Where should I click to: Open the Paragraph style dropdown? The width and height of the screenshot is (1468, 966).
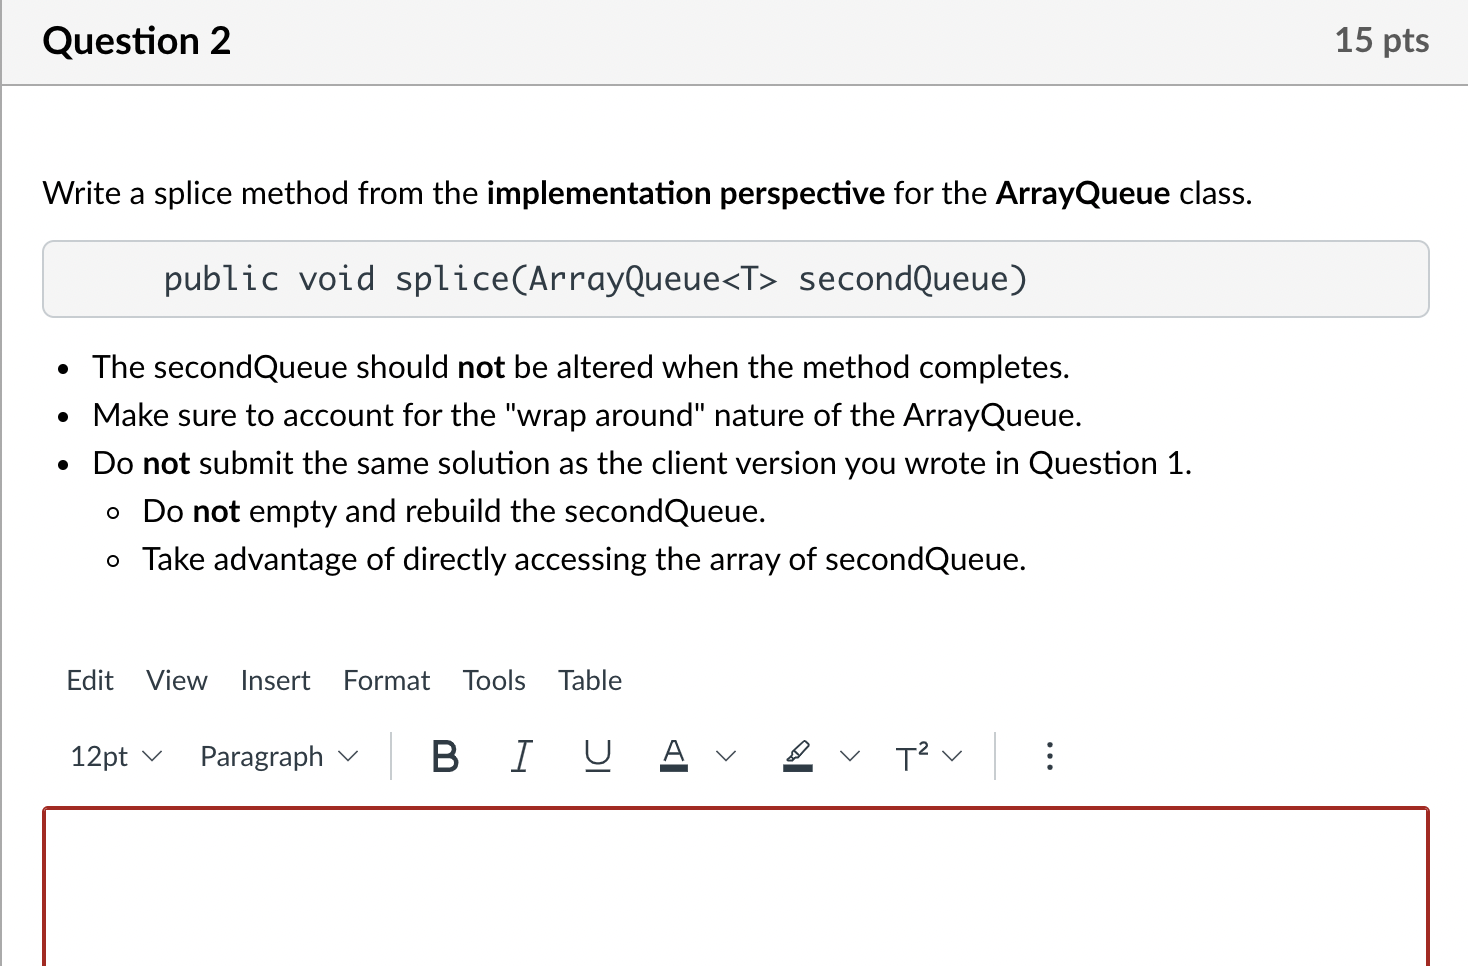pyautogui.click(x=275, y=757)
